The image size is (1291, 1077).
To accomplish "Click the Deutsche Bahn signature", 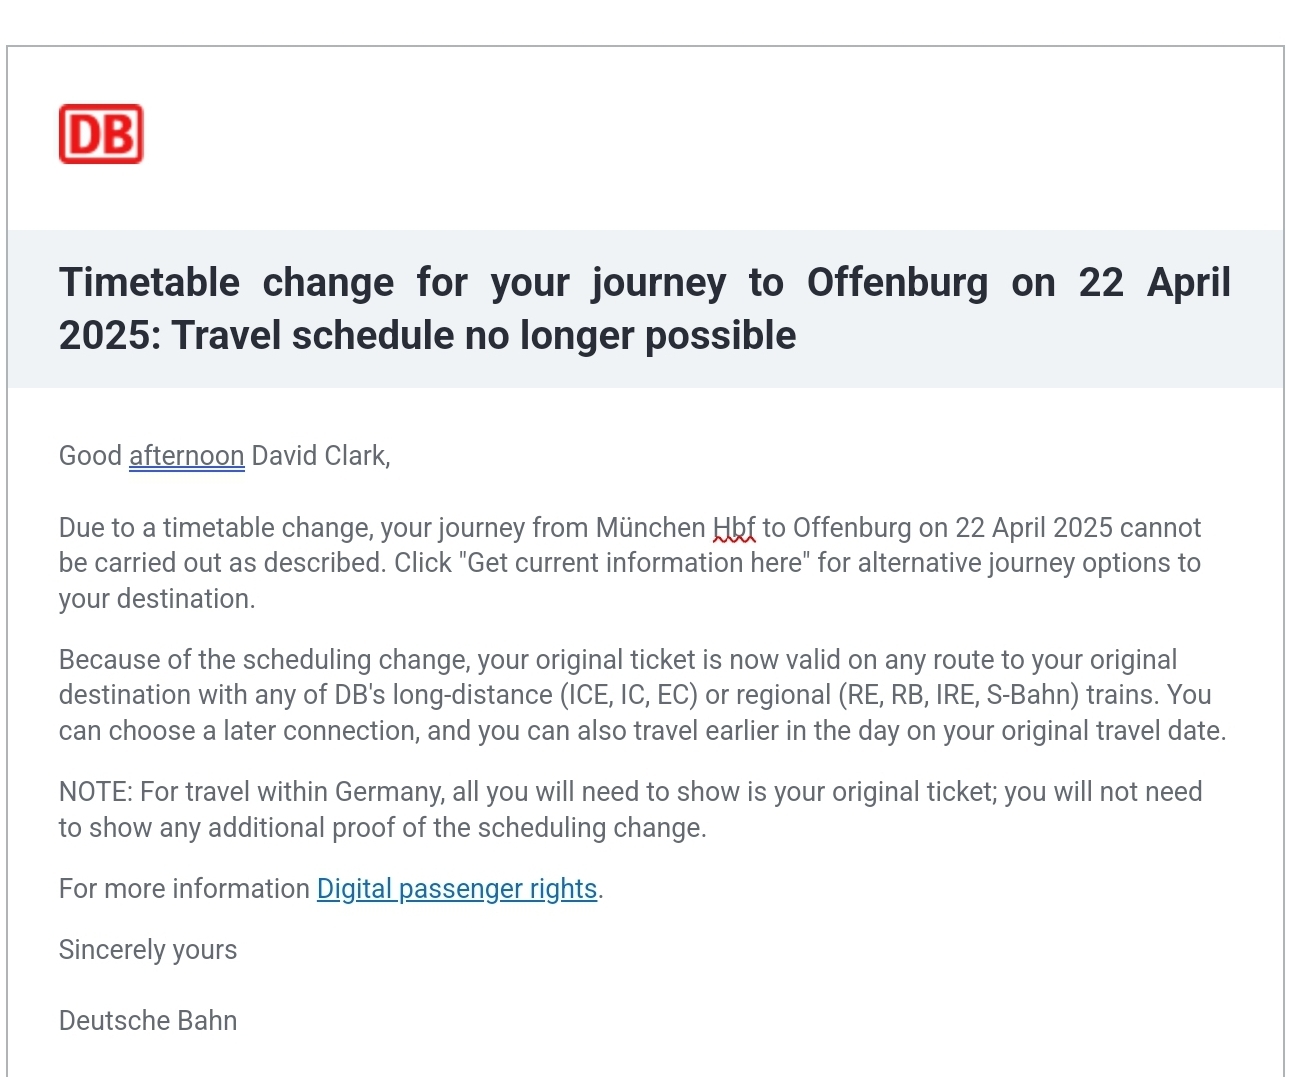I will 148,1021.
